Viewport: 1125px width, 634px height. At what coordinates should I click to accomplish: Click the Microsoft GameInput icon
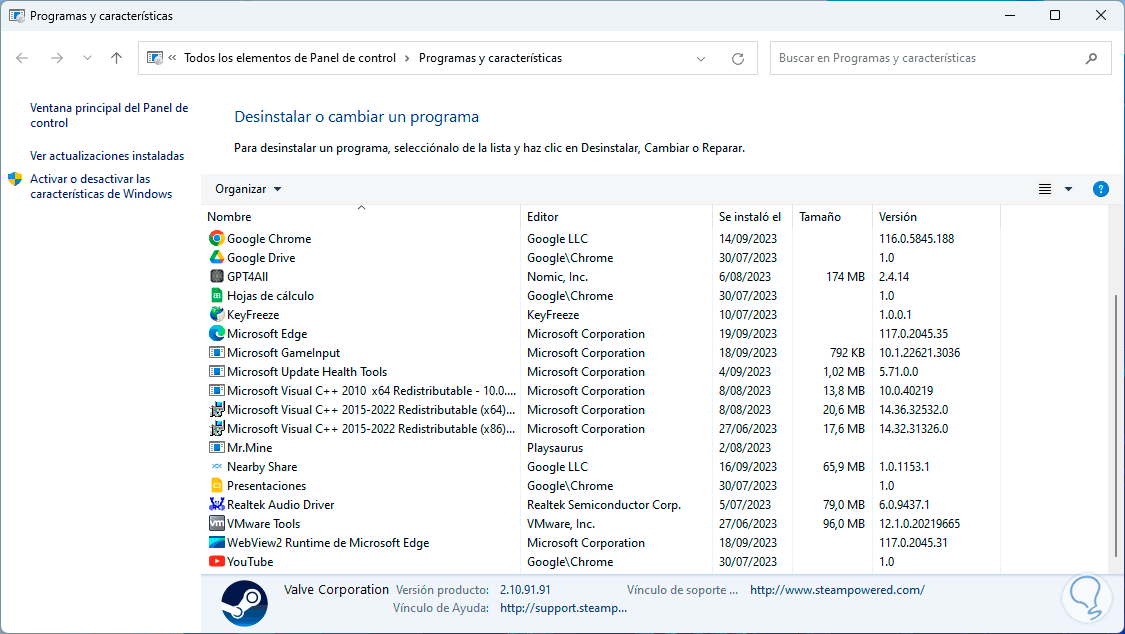217,352
